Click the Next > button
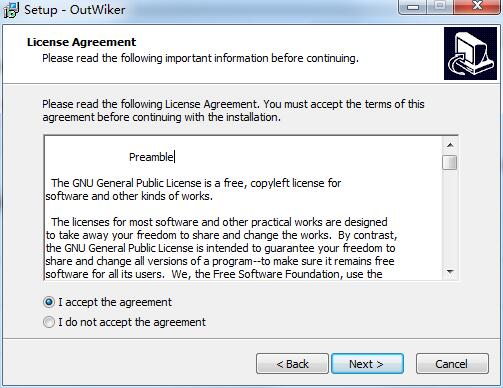 [x=367, y=364]
